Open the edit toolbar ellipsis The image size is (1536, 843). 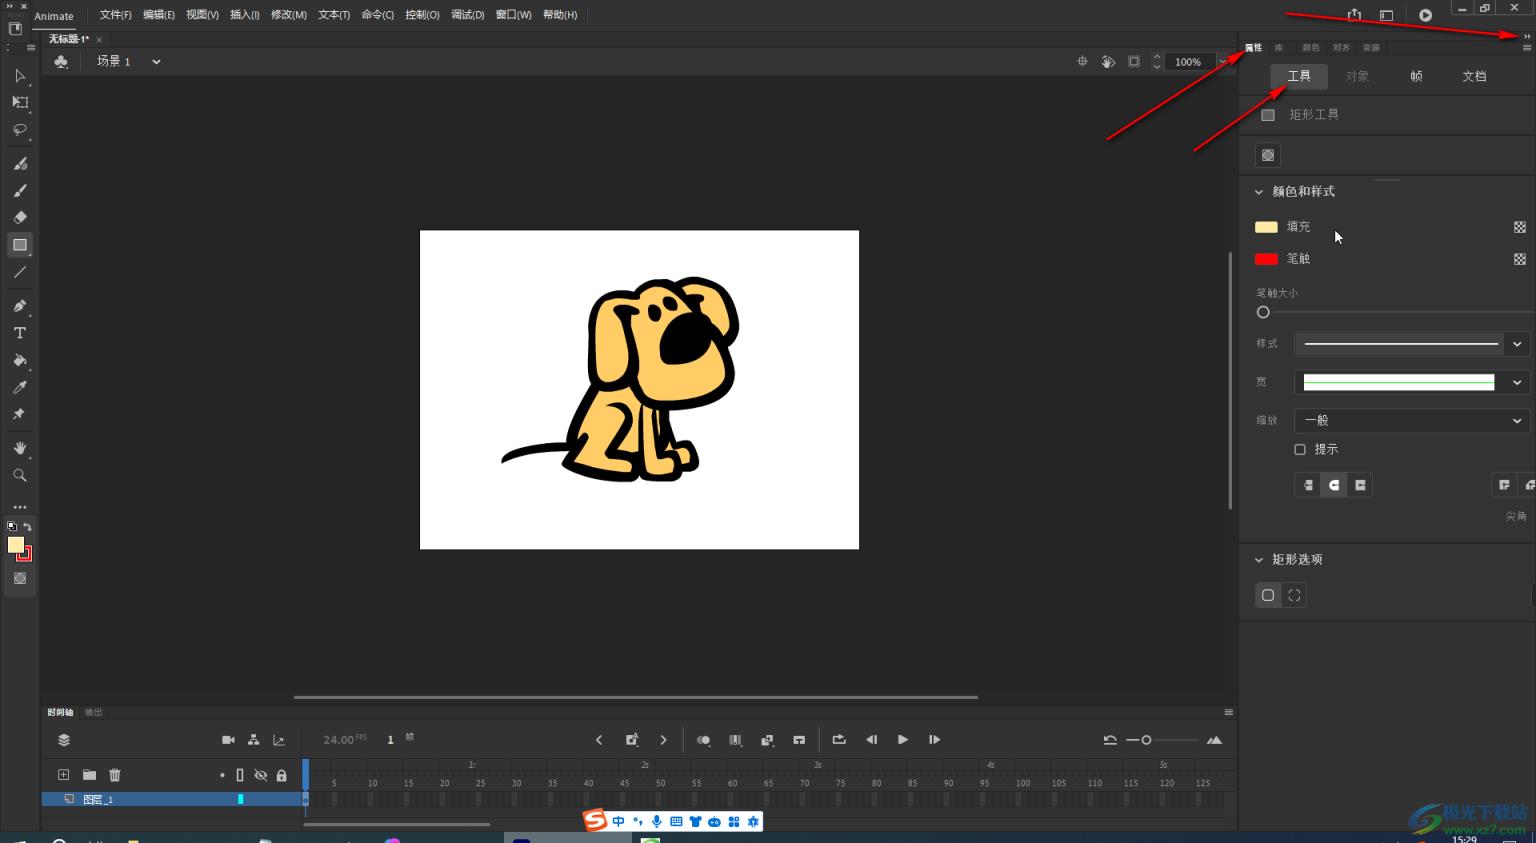pyautogui.click(x=20, y=507)
